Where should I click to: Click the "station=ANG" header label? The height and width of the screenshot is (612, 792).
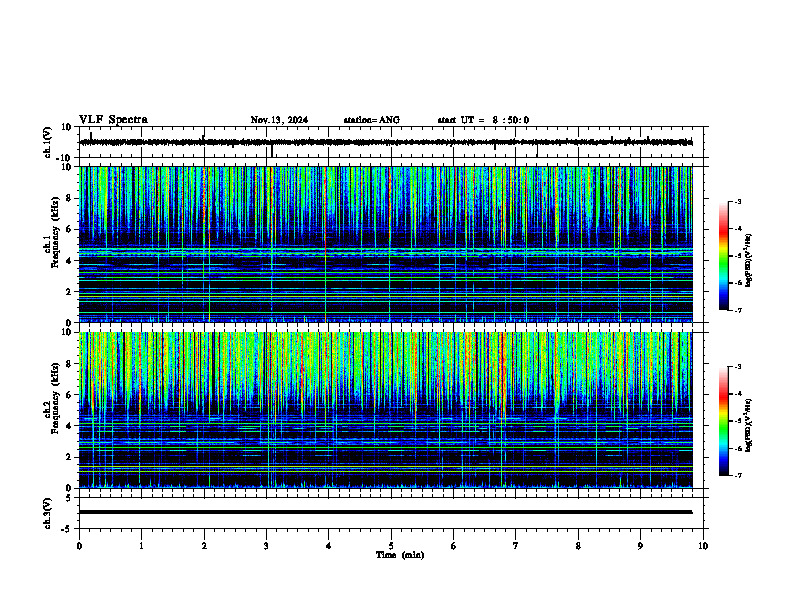(372, 120)
